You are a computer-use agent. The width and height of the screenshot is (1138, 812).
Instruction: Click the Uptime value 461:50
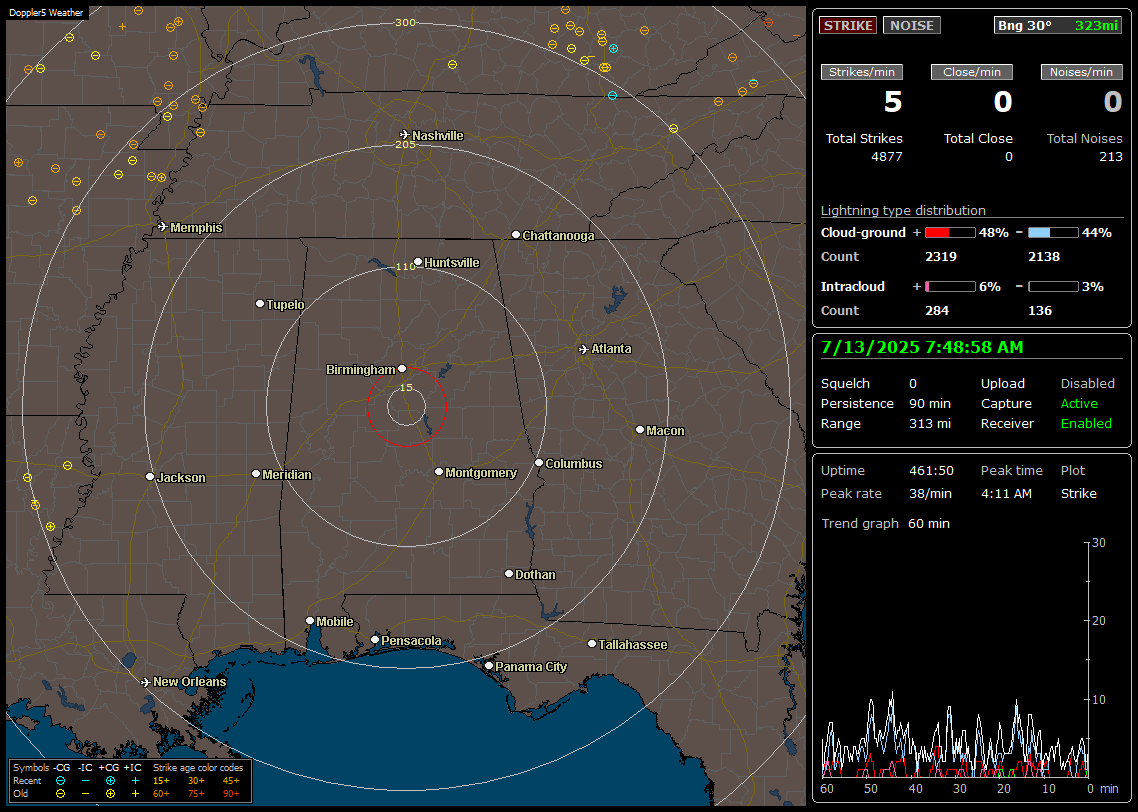(x=931, y=471)
